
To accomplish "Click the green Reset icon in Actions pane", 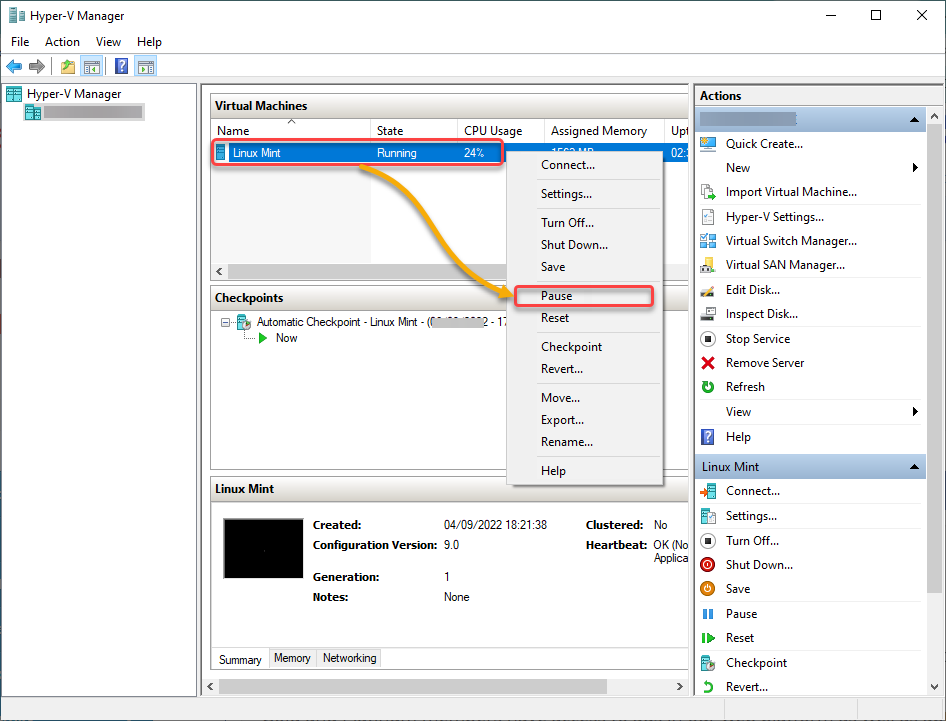I will pos(708,638).
